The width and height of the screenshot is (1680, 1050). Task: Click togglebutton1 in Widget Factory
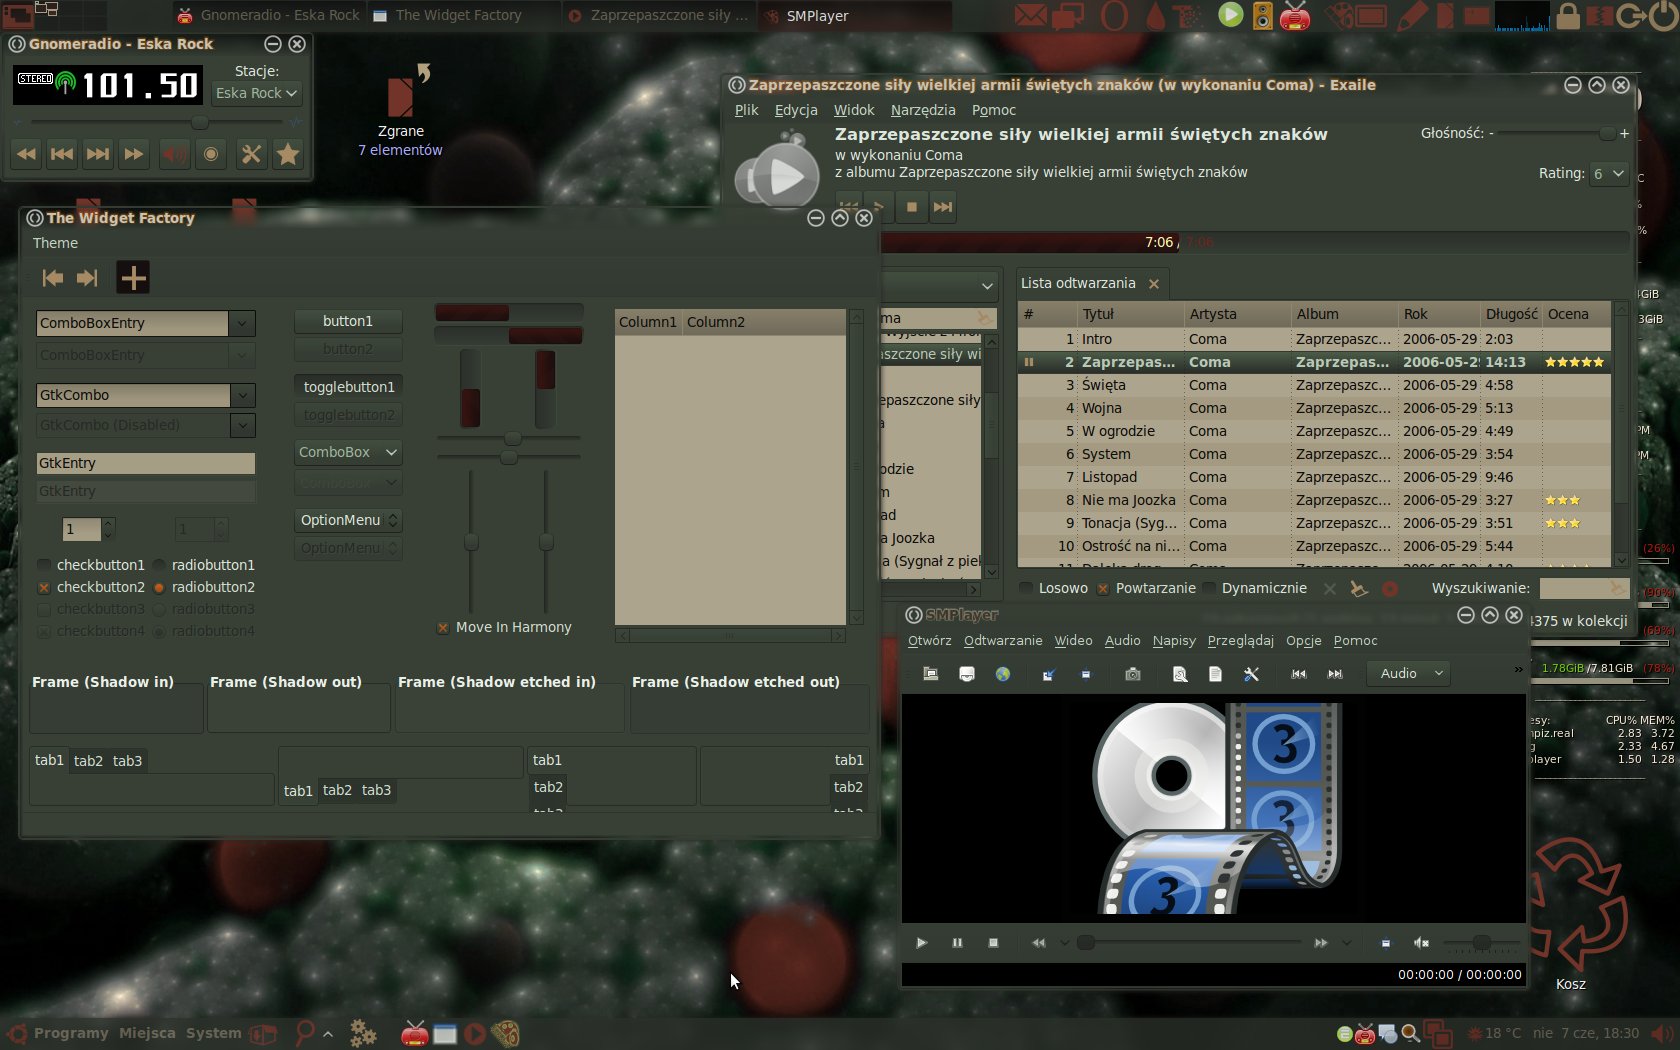(x=348, y=386)
